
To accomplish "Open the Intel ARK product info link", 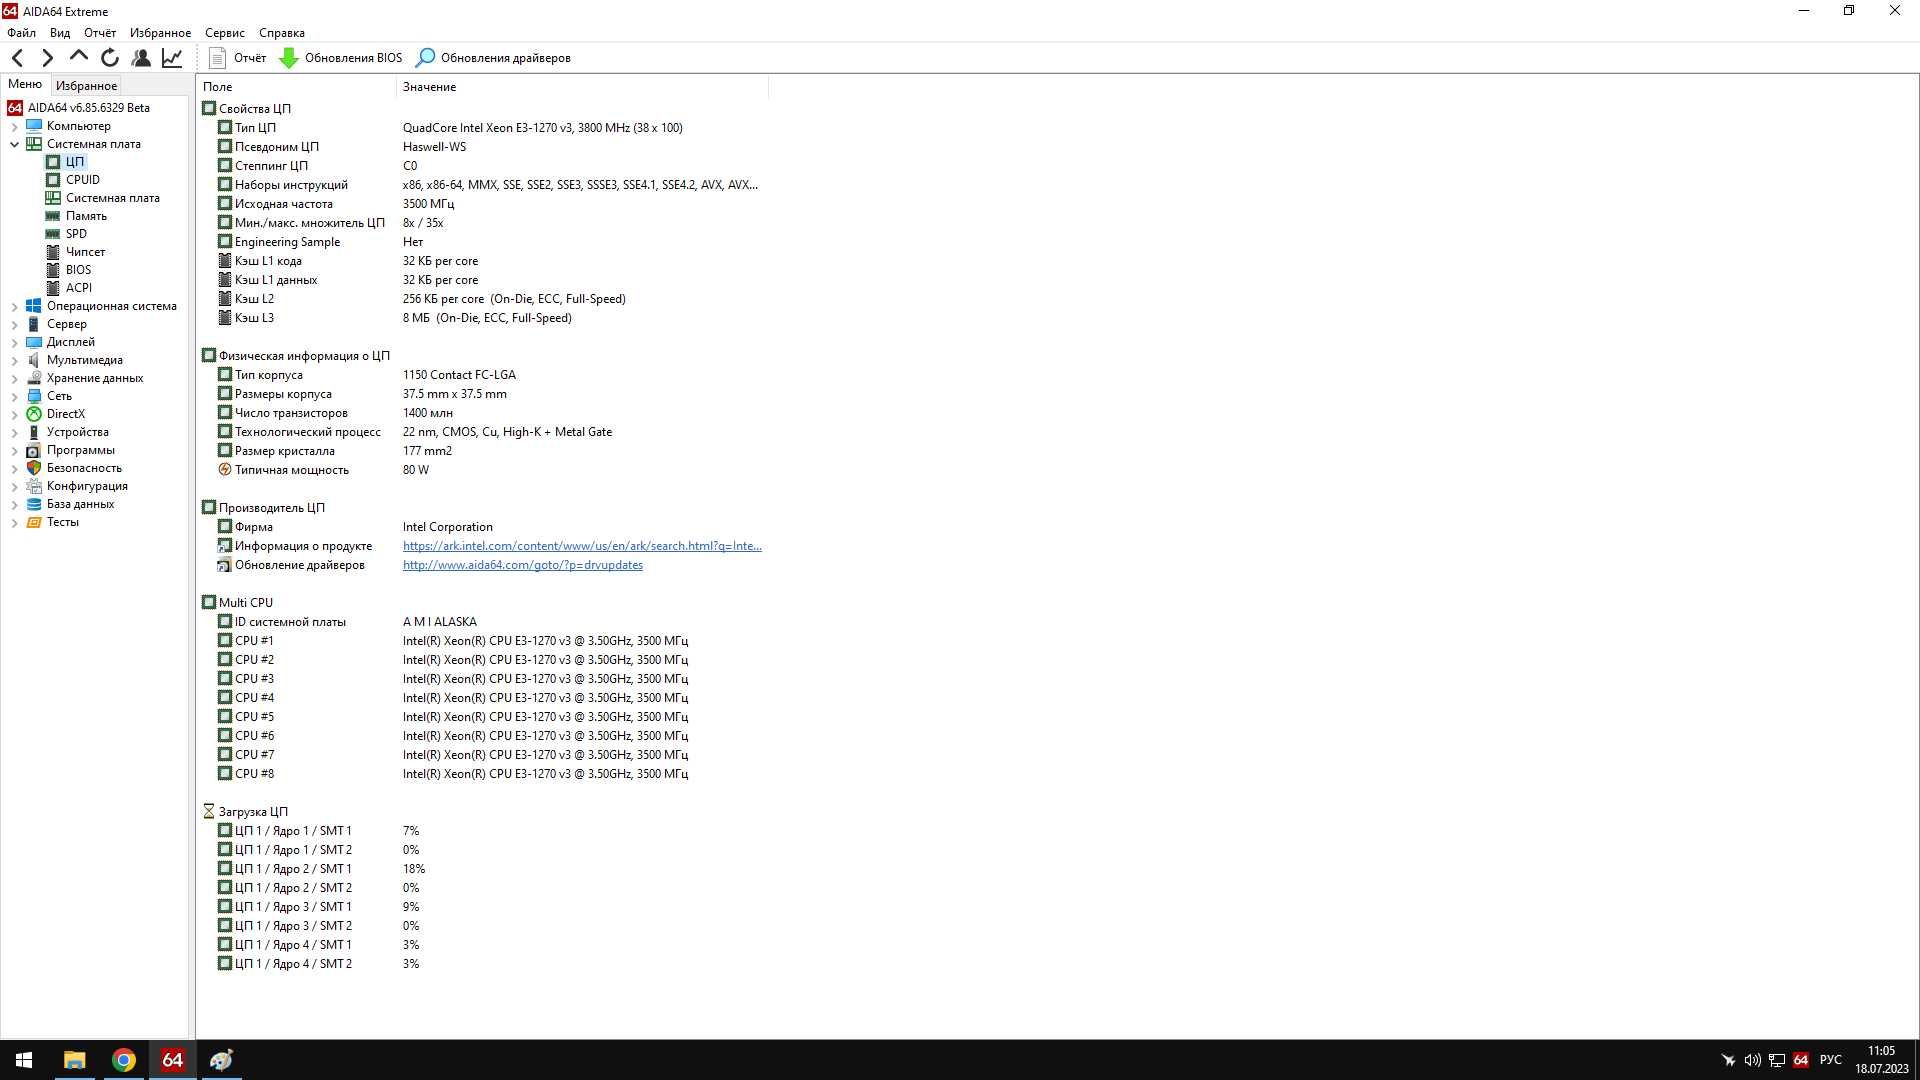I will point(582,546).
